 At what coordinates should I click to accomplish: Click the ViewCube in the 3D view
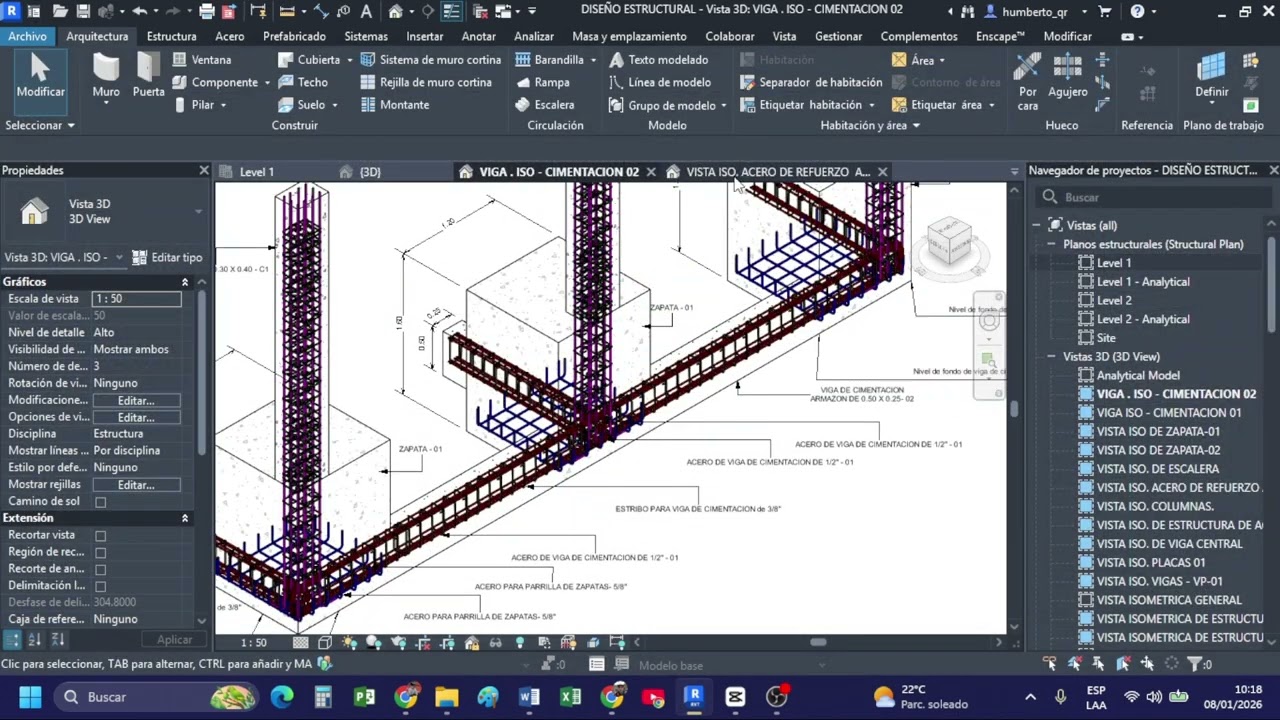[949, 242]
